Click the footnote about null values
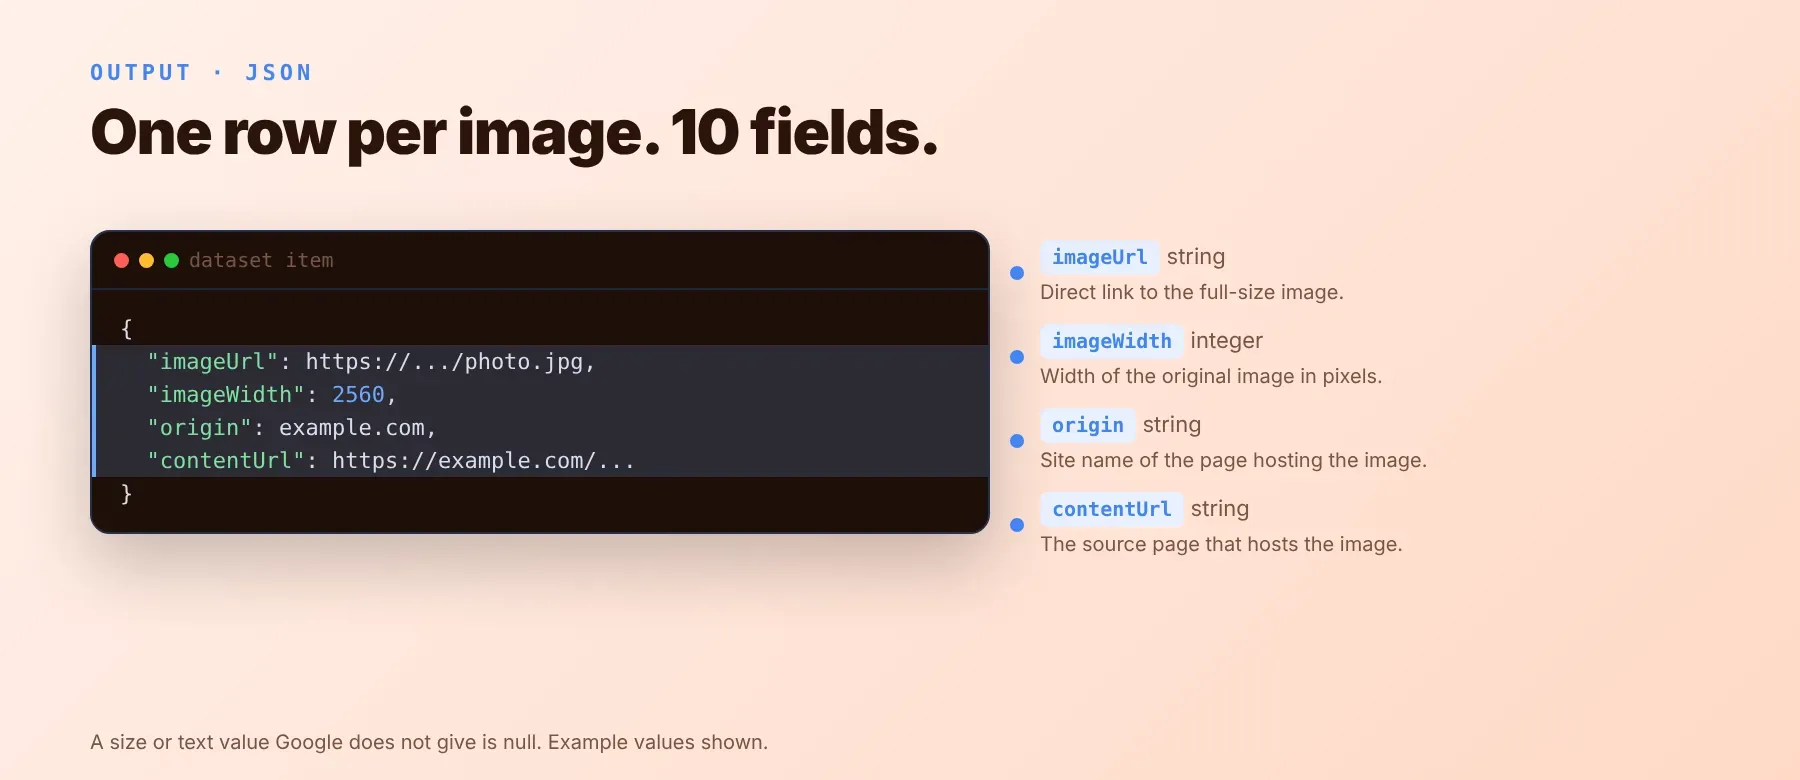The image size is (1800, 780). click(x=429, y=742)
